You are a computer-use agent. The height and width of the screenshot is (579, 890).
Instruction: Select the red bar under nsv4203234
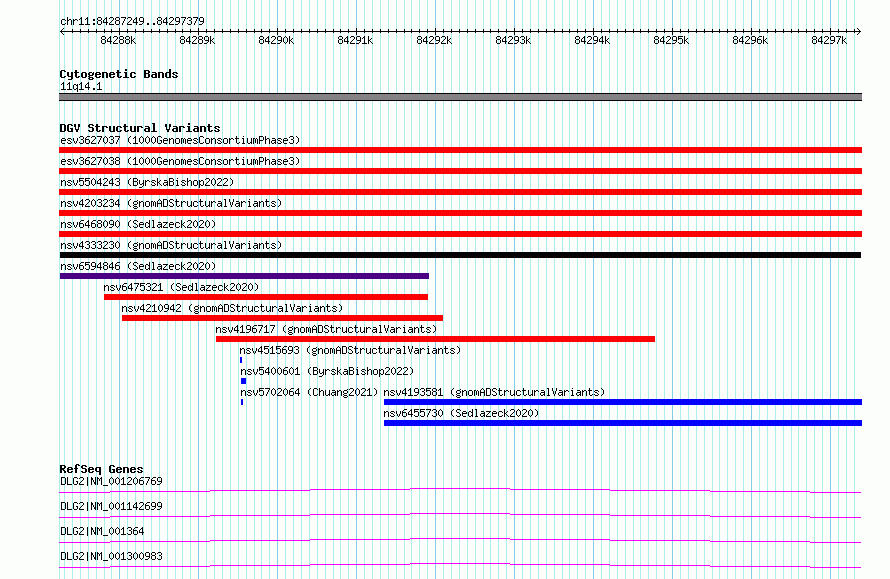460,213
